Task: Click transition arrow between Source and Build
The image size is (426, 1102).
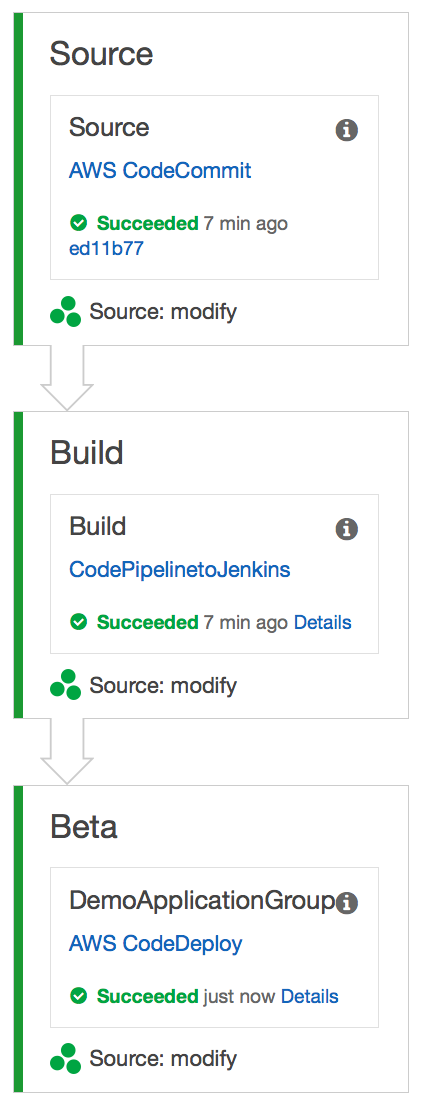Action: [67, 378]
